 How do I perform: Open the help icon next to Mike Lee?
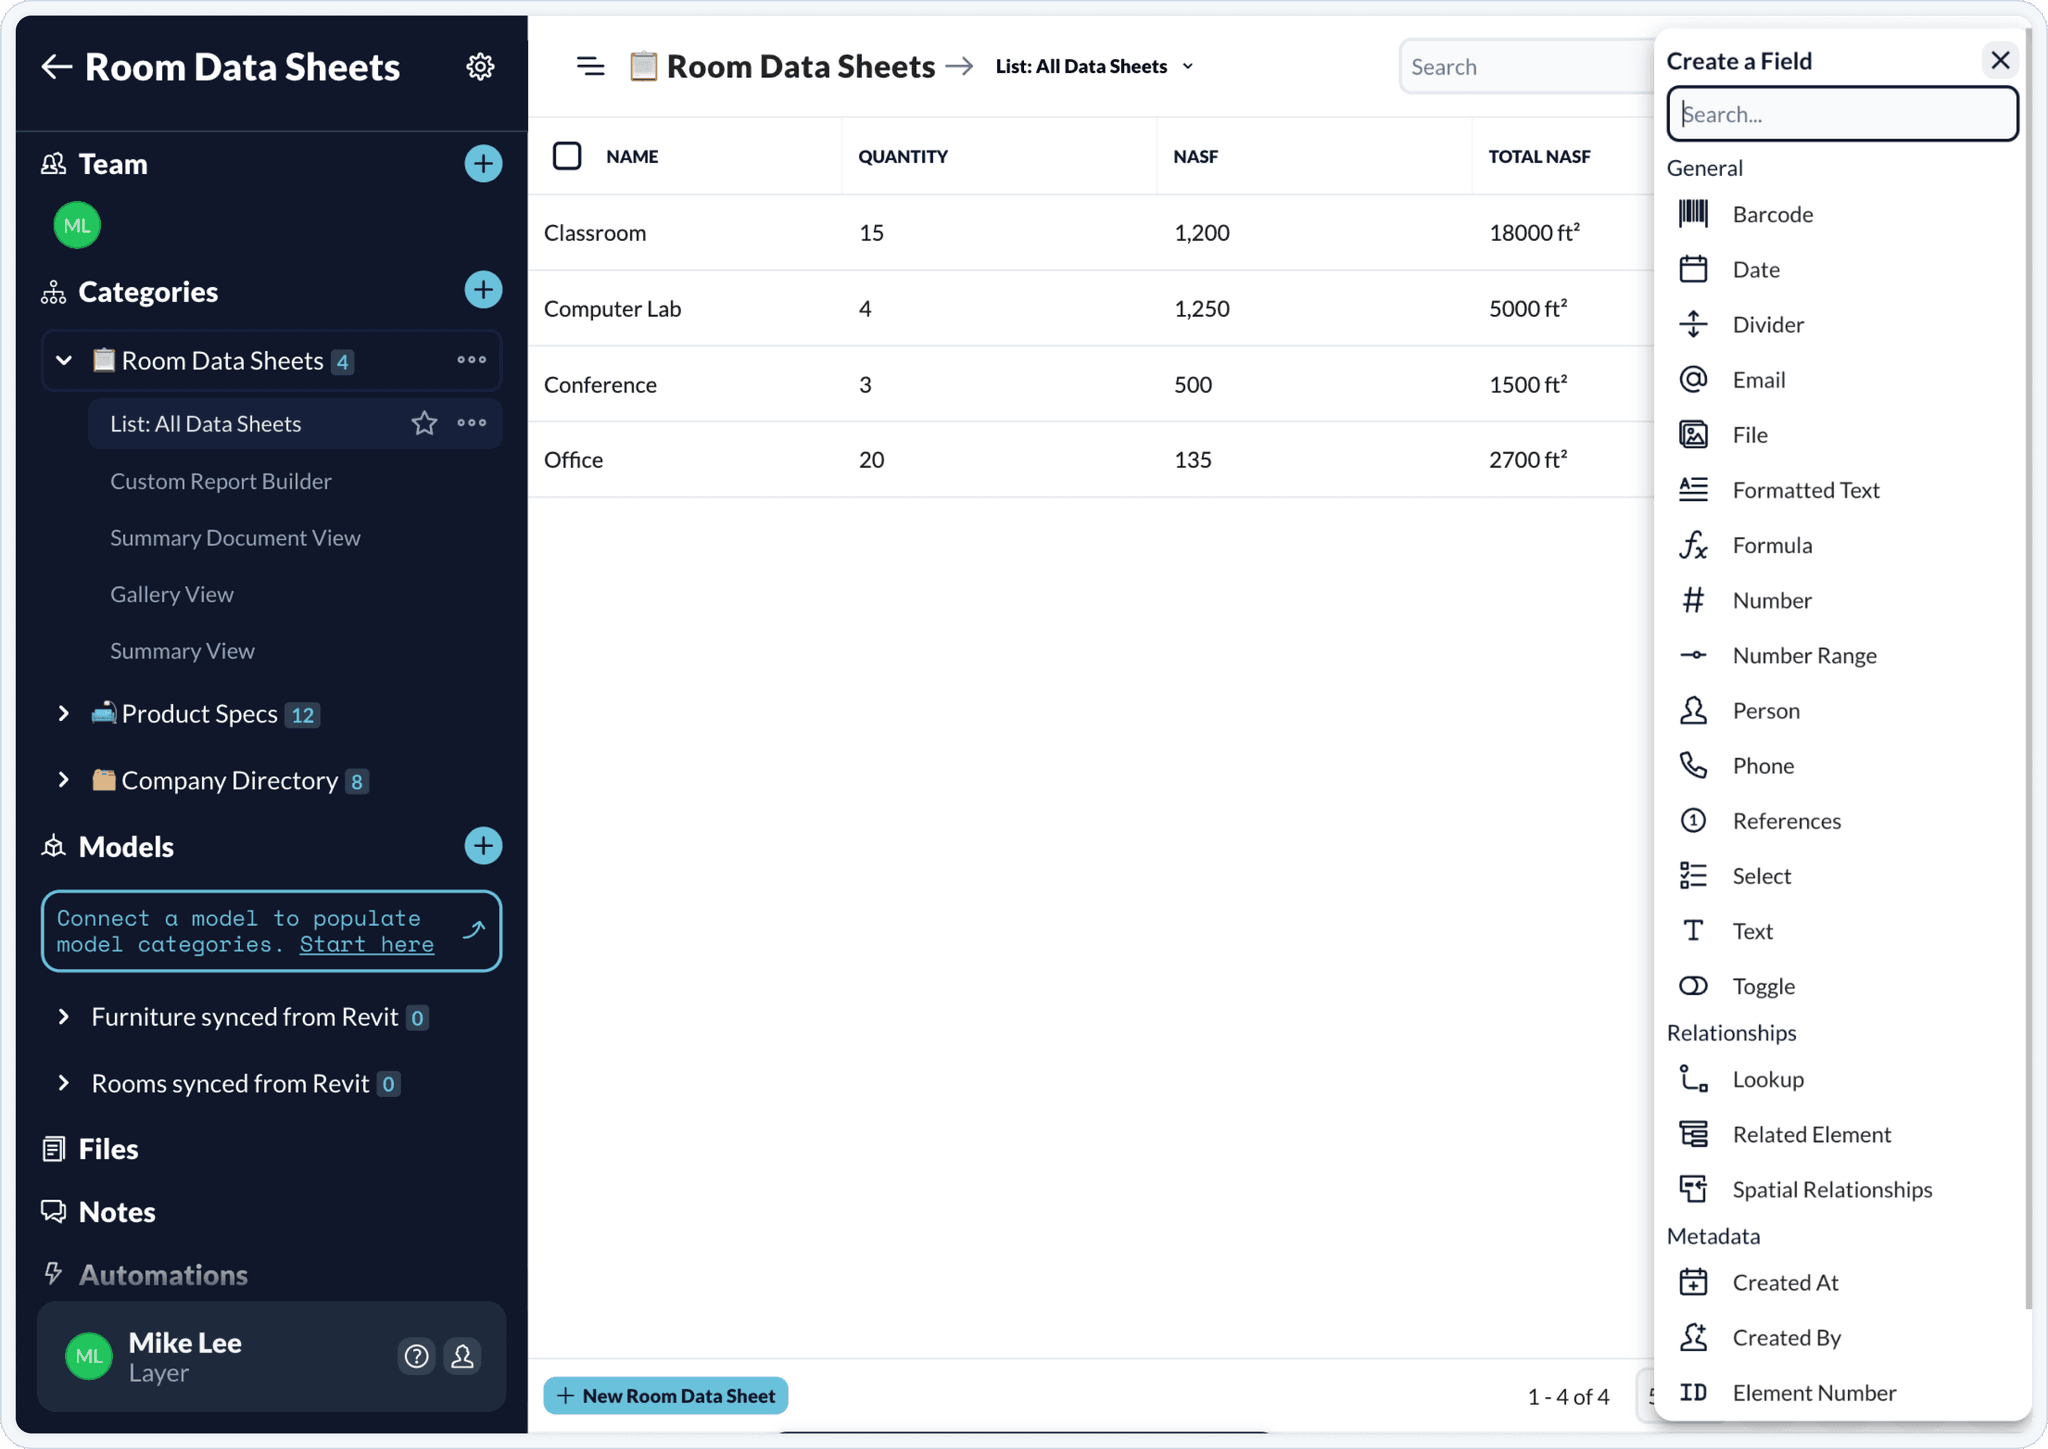(417, 1356)
